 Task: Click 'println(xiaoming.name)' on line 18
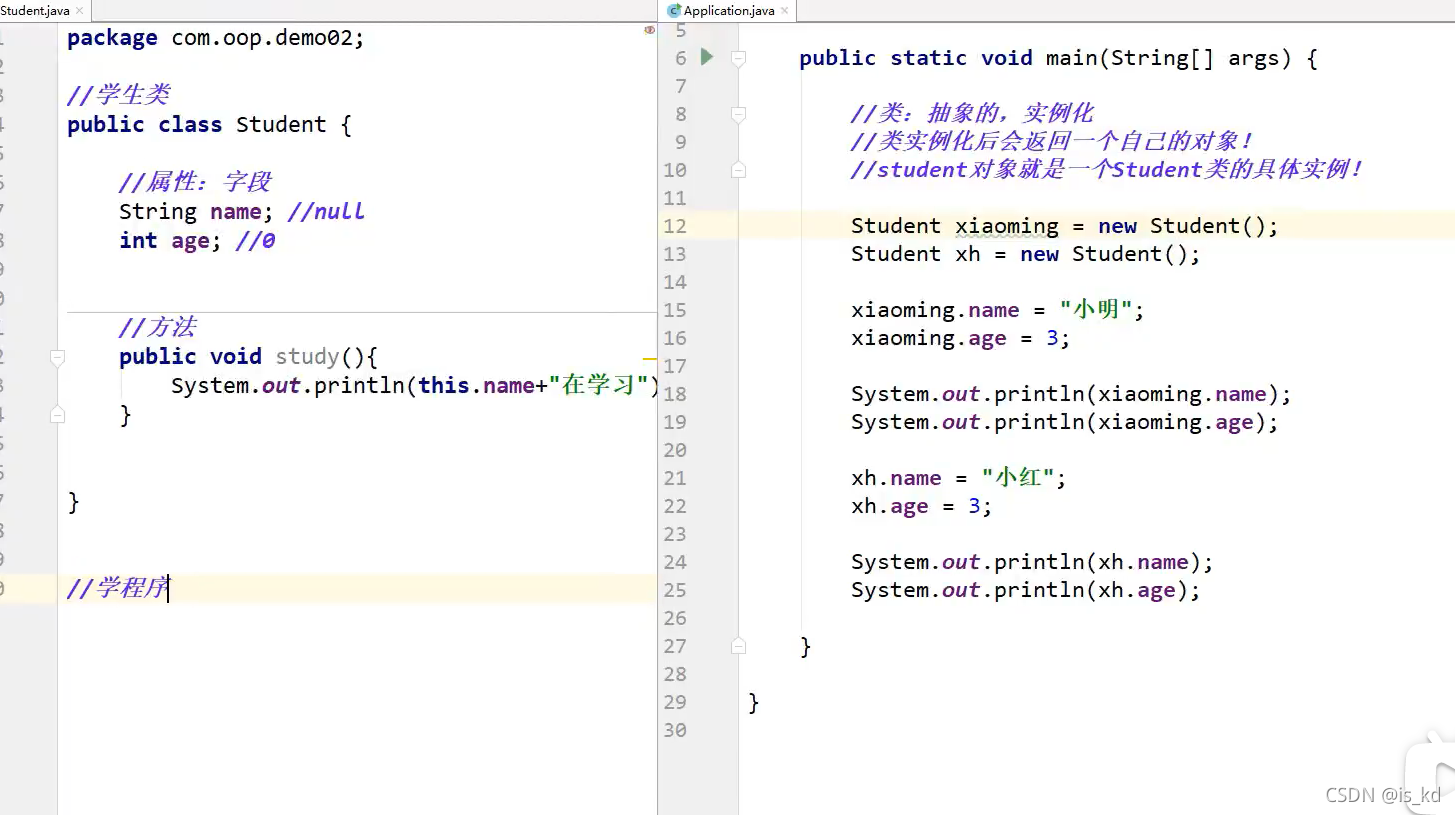point(1137,394)
